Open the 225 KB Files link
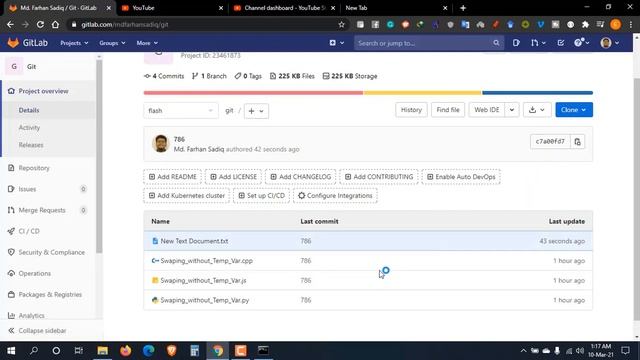The image size is (640, 360). click(292, 76)
